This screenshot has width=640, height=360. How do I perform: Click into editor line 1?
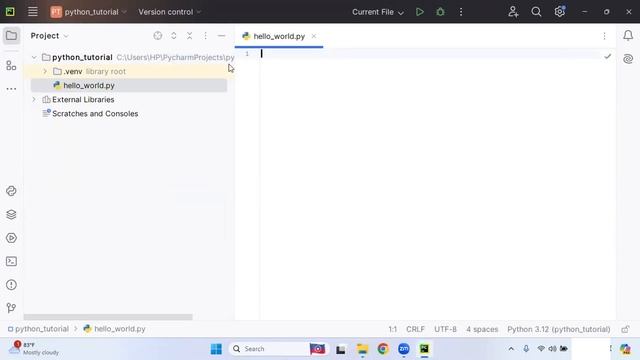coord(429,54)
